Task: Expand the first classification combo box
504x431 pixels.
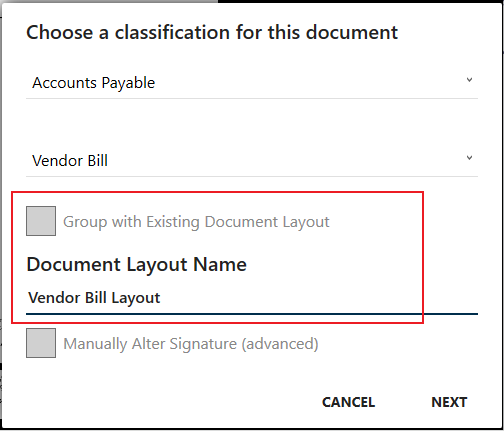Action: 252,83
